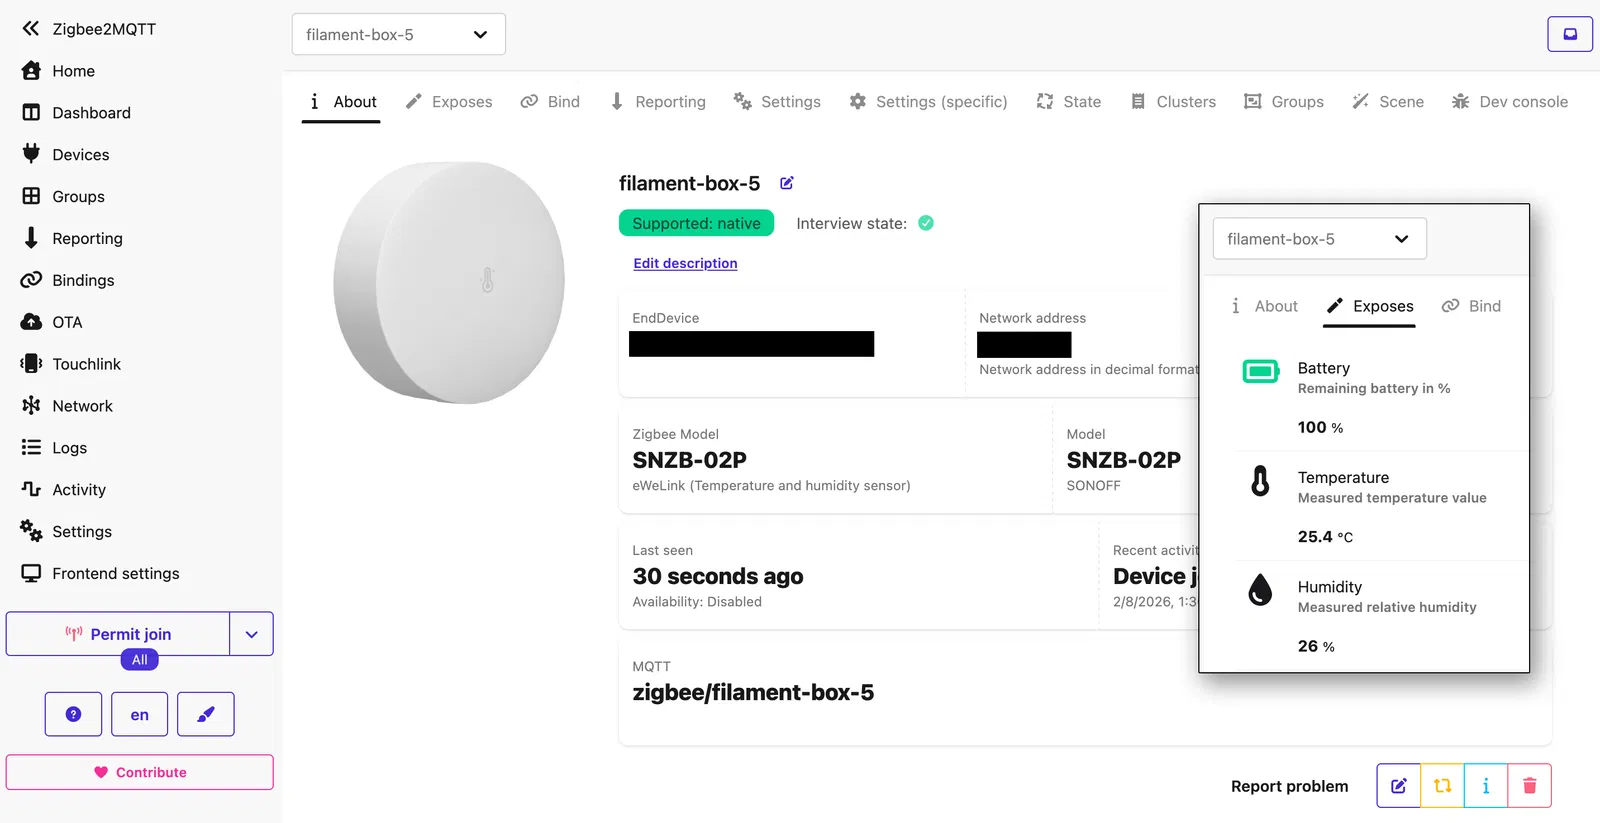Open the popup filament-box-5 dropdown
Screen dimensions: 1600x823
tap(1319, 239)
